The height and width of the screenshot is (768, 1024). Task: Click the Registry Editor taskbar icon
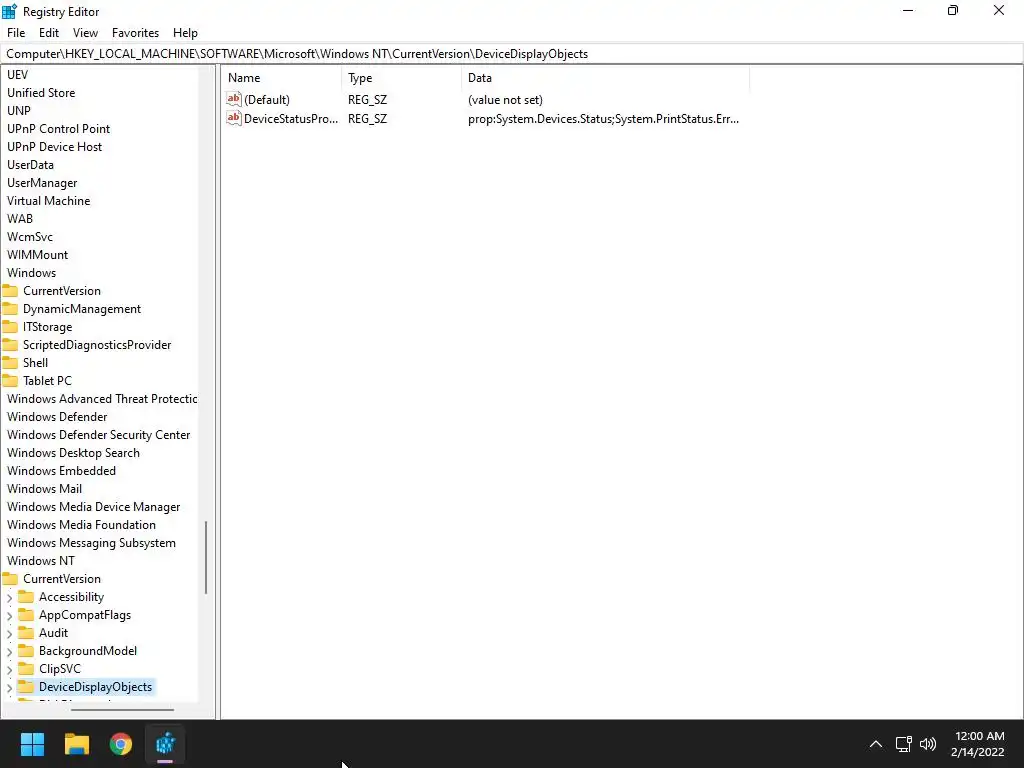pos(165,744)
